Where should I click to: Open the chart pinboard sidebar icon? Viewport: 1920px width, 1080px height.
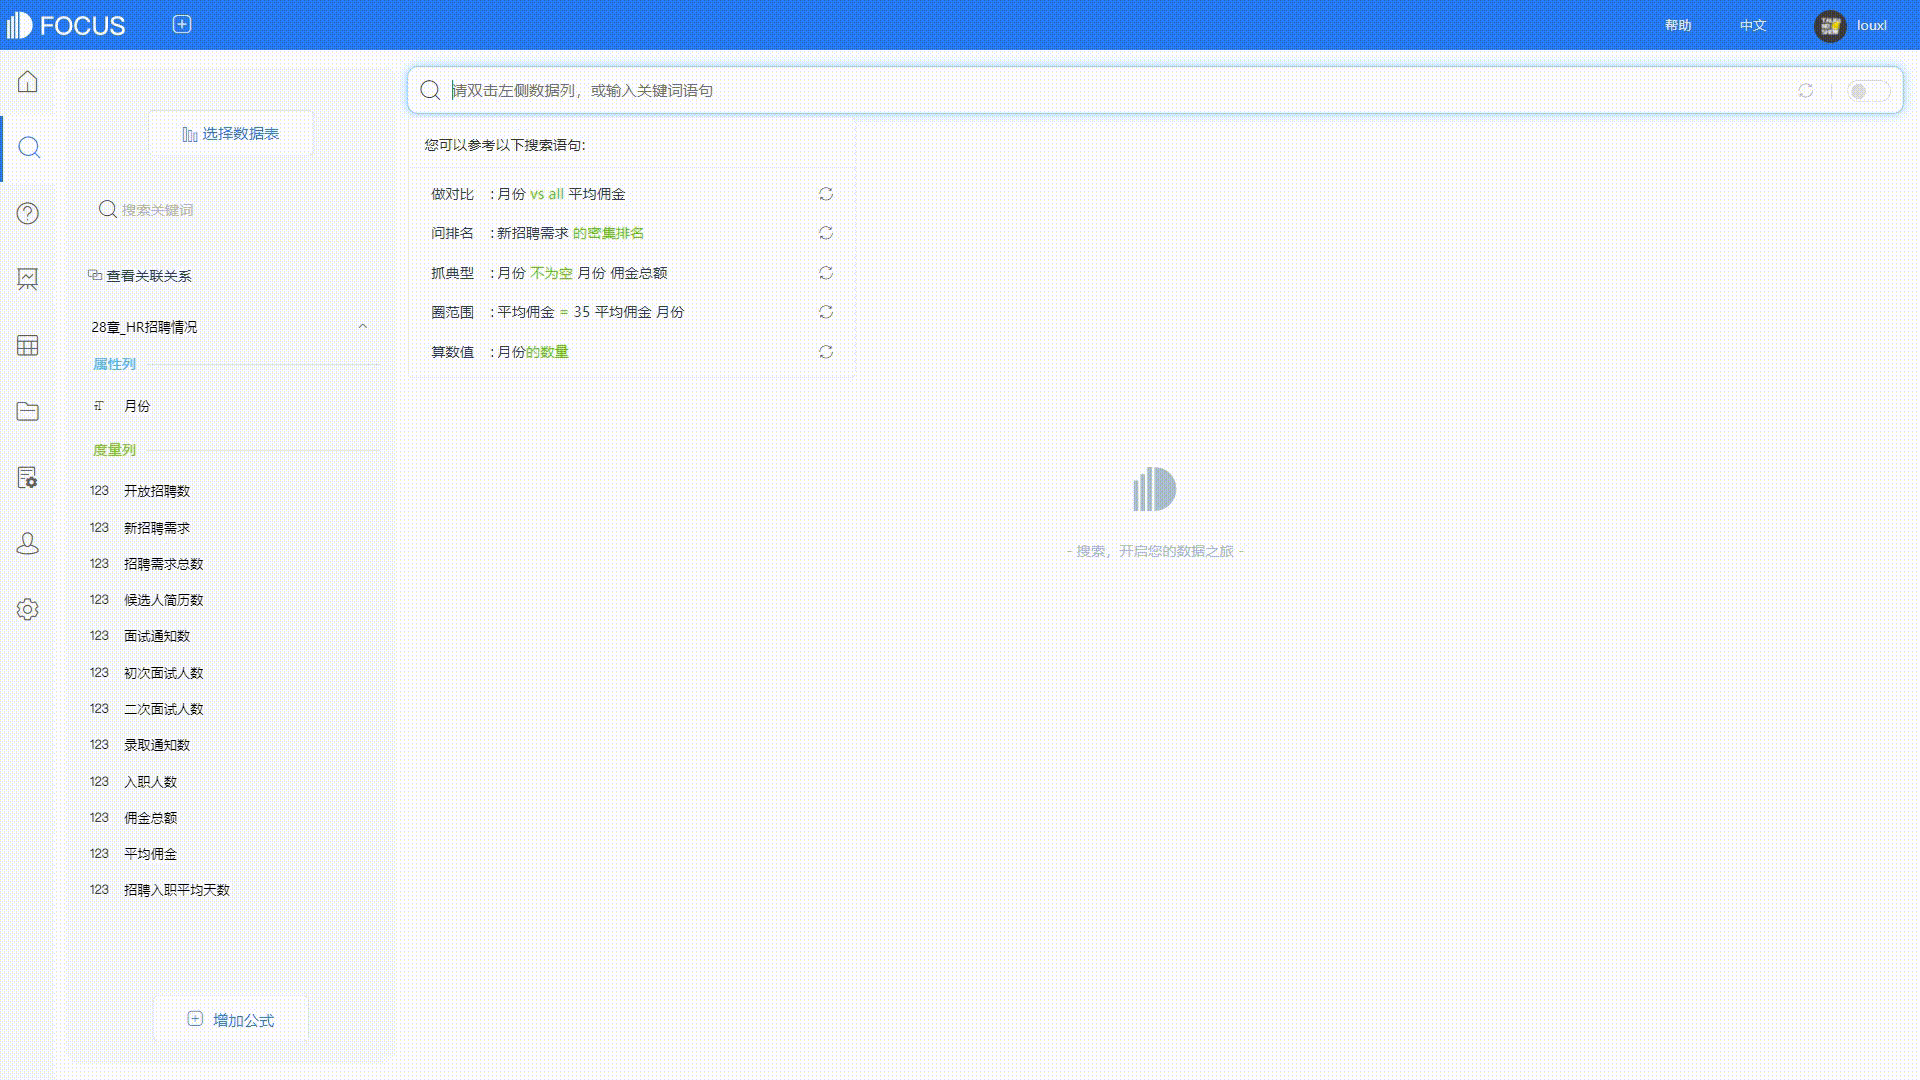click(28, 279)
